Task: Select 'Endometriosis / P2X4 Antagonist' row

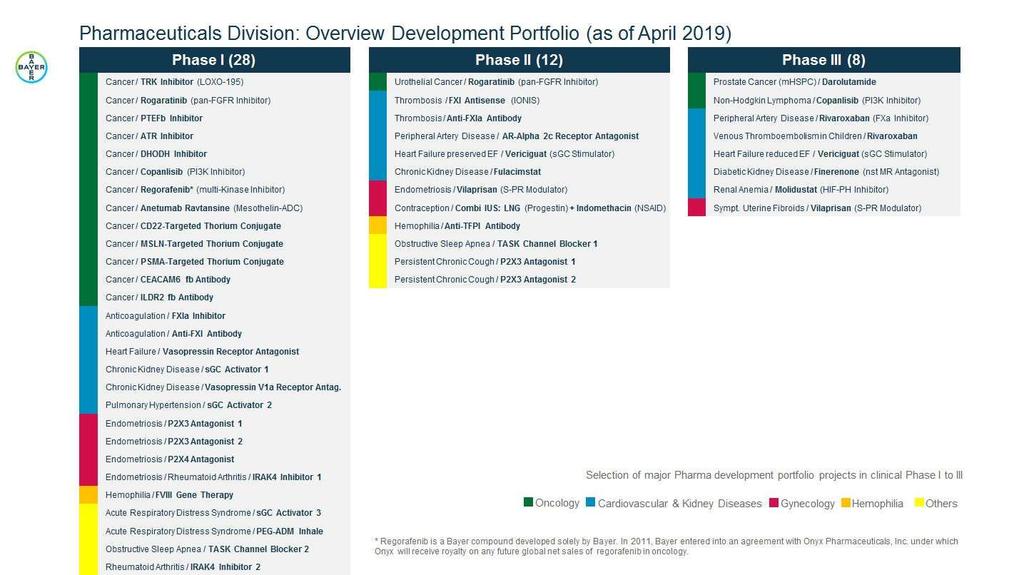Action: (x=214, y=459)
